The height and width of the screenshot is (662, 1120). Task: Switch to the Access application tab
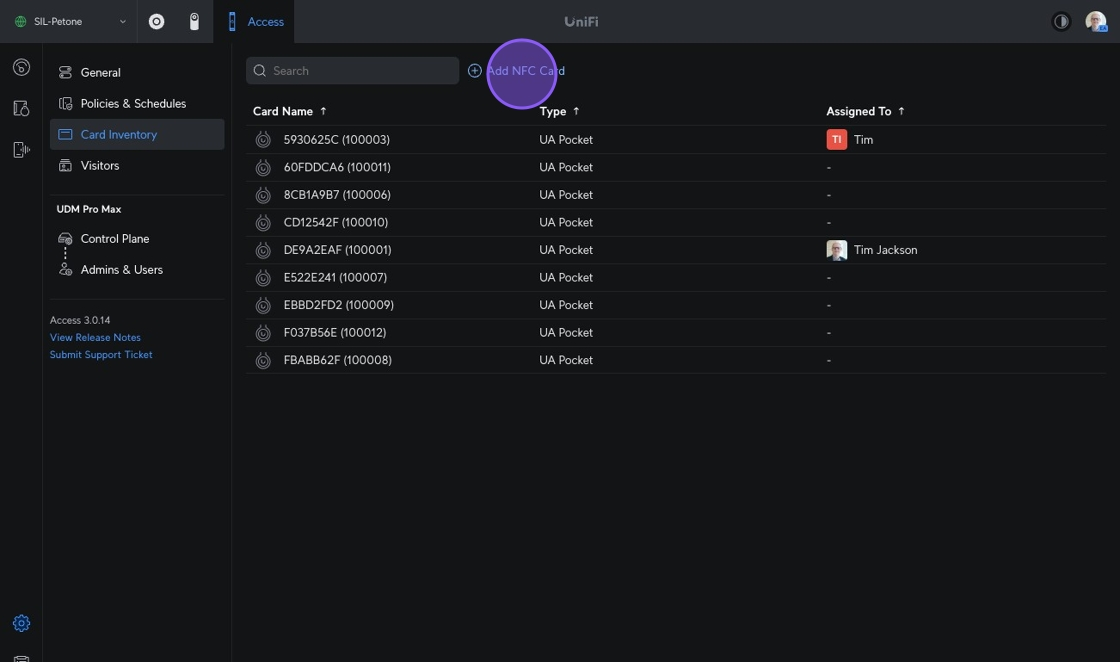pos(255,21)
